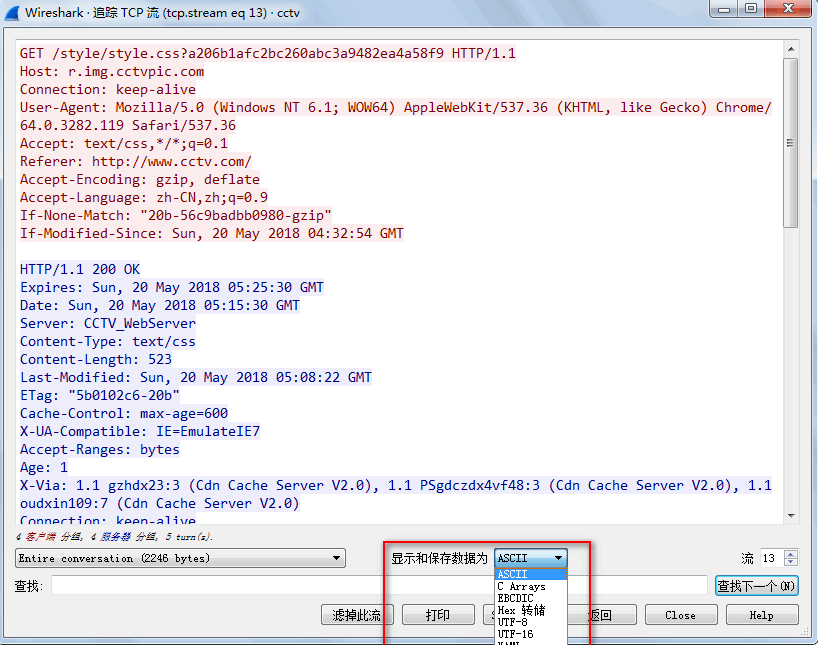The image size is (818, 645).
Task: Select EBCDIC display format
Action: tap(515, 598)
